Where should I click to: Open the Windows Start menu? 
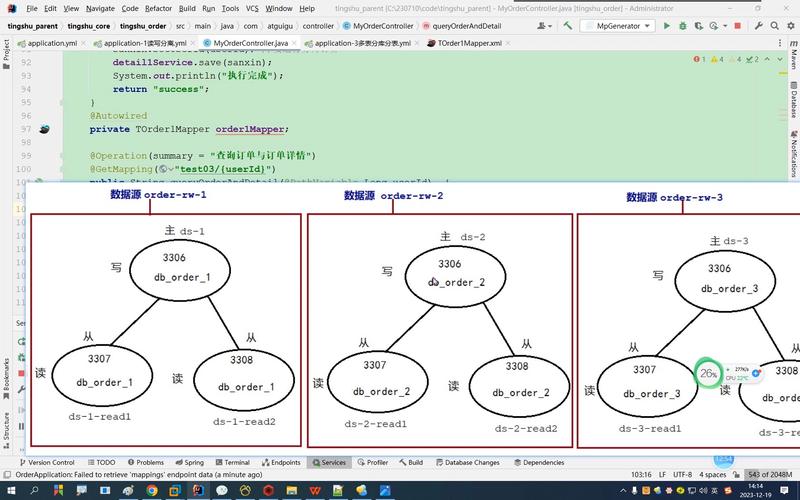(x=11, y=491)
